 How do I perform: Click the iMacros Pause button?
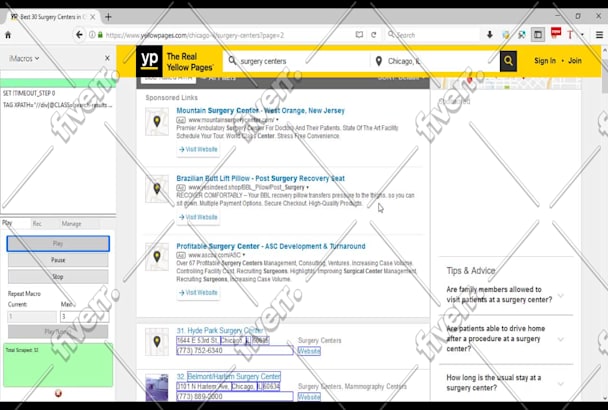click(58, 260)
